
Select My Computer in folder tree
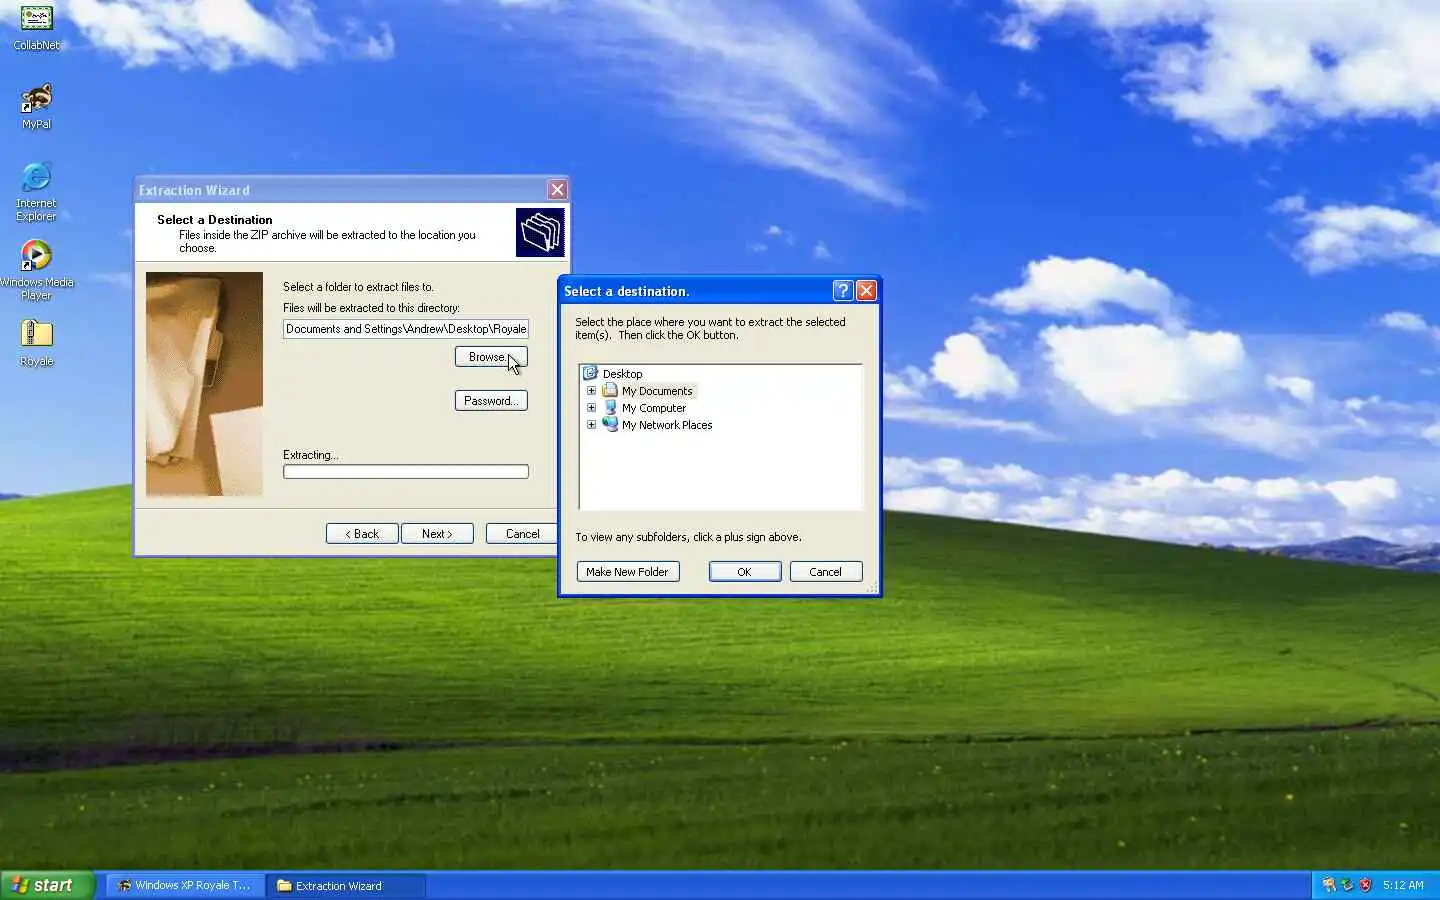coord(654,408)
